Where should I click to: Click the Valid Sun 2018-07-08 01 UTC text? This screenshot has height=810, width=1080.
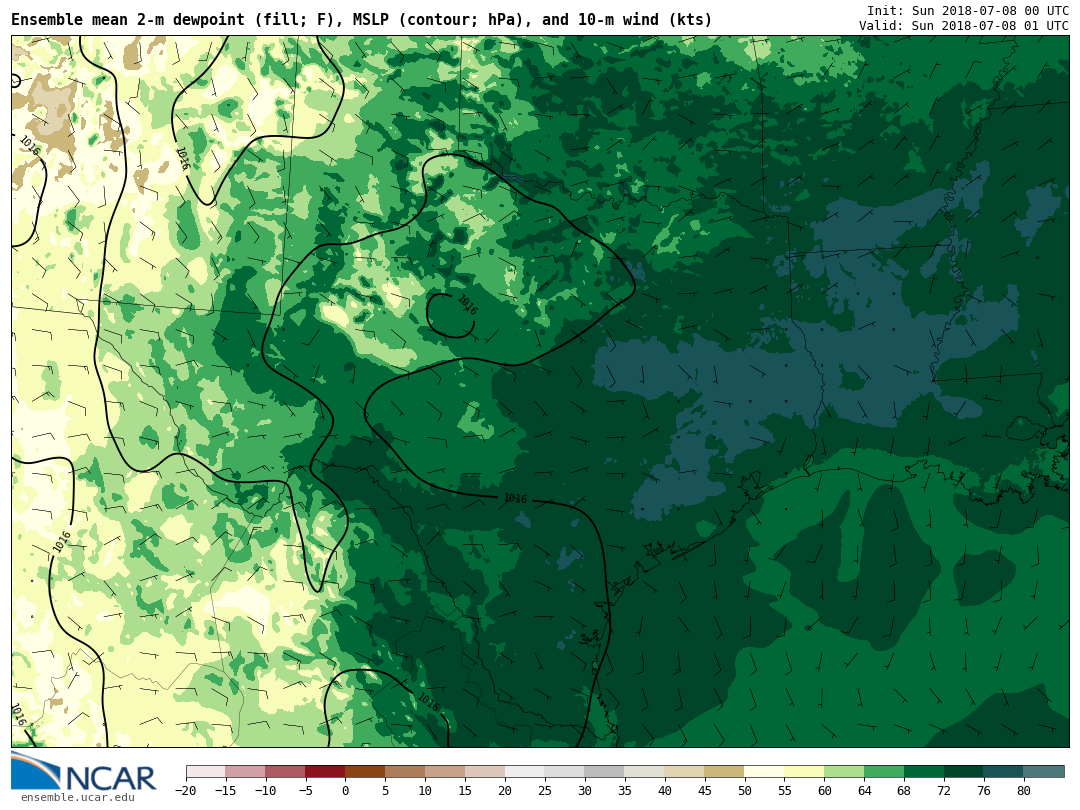[x=963, y=26]
